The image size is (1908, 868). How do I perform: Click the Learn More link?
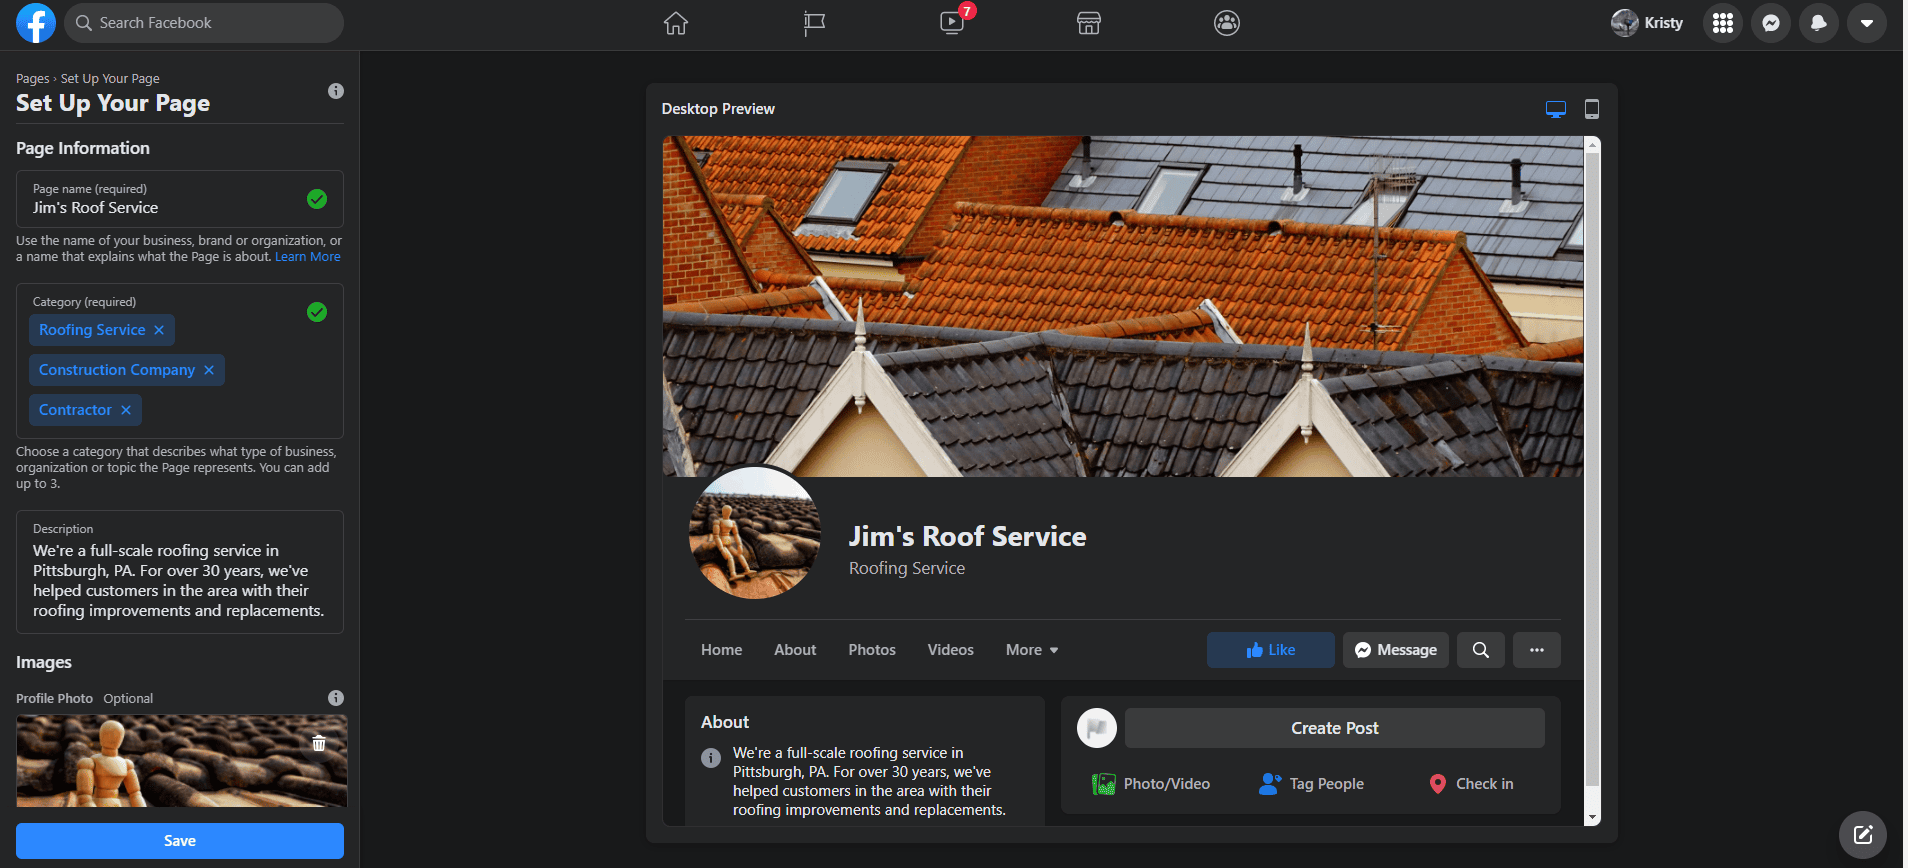[x=308, y=257]
